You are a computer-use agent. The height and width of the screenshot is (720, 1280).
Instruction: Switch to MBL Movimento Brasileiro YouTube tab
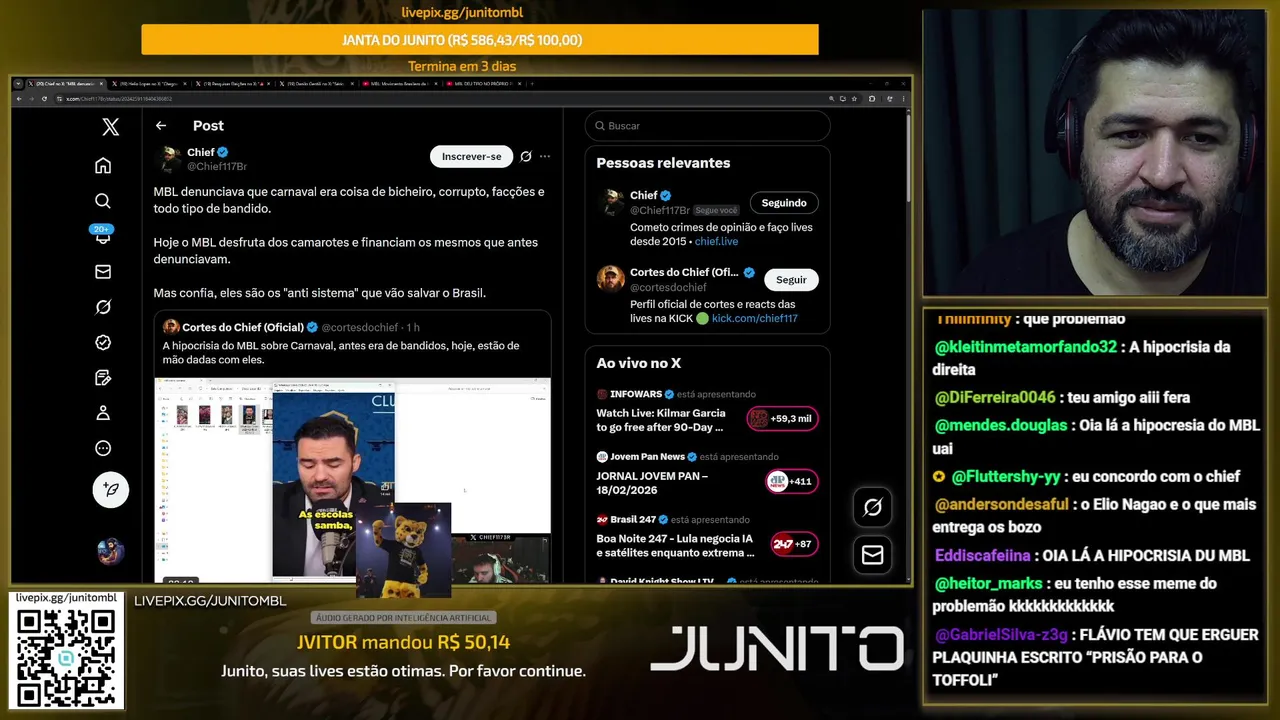401,84
